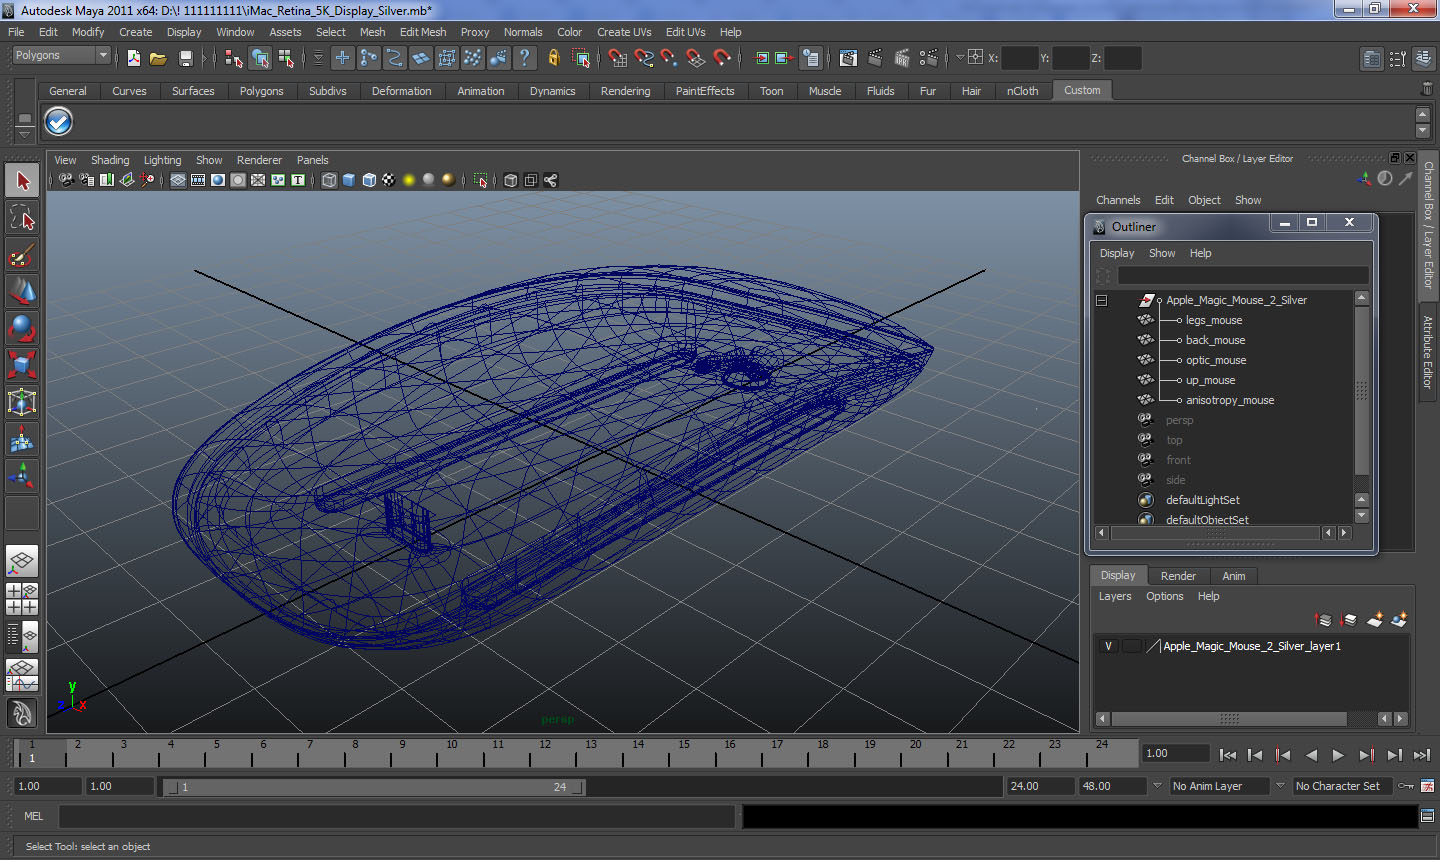1440x860 pixels.
Task: Open the No Anim Layer dropdown
Action: coord(1229,786)
